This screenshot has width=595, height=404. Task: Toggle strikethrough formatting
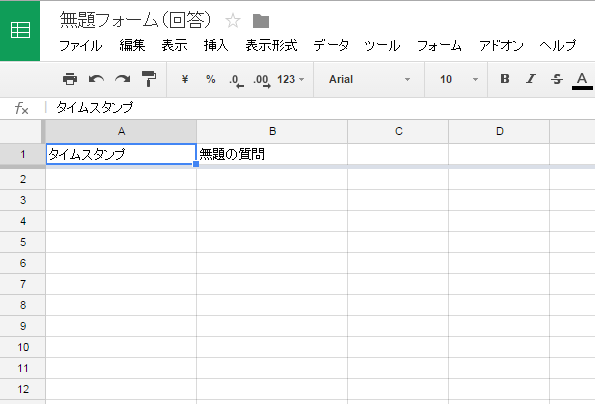557,79
